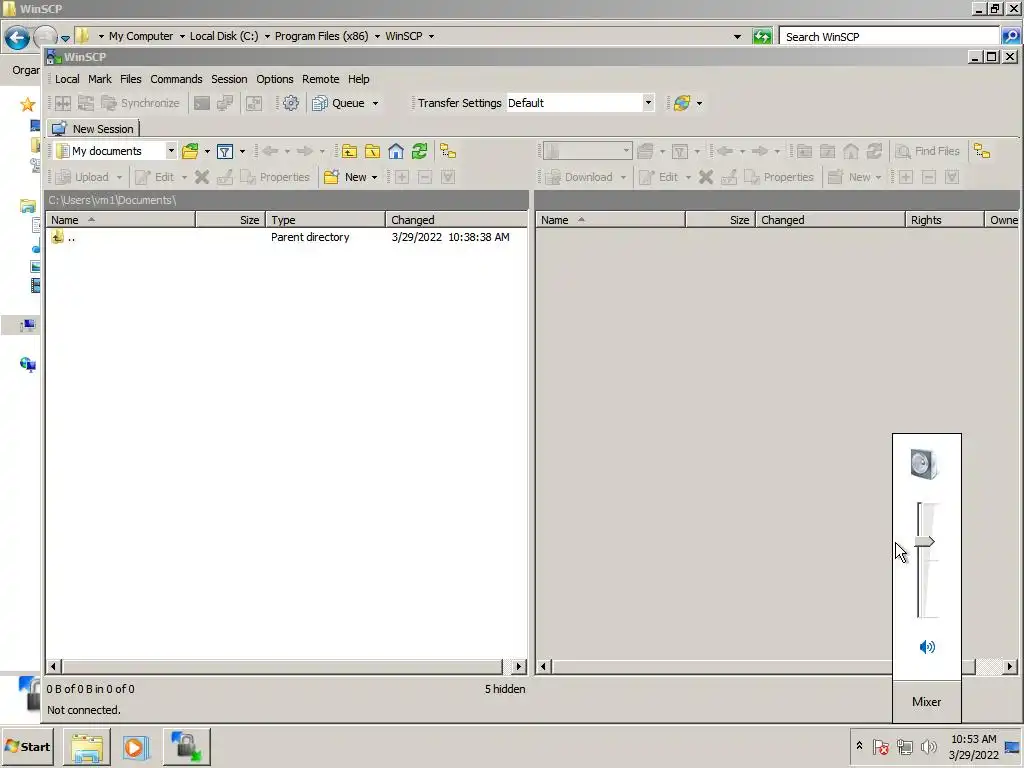Click the '5 hidden' status bar text
1024x768 pixels.
[x=505, y=689]
